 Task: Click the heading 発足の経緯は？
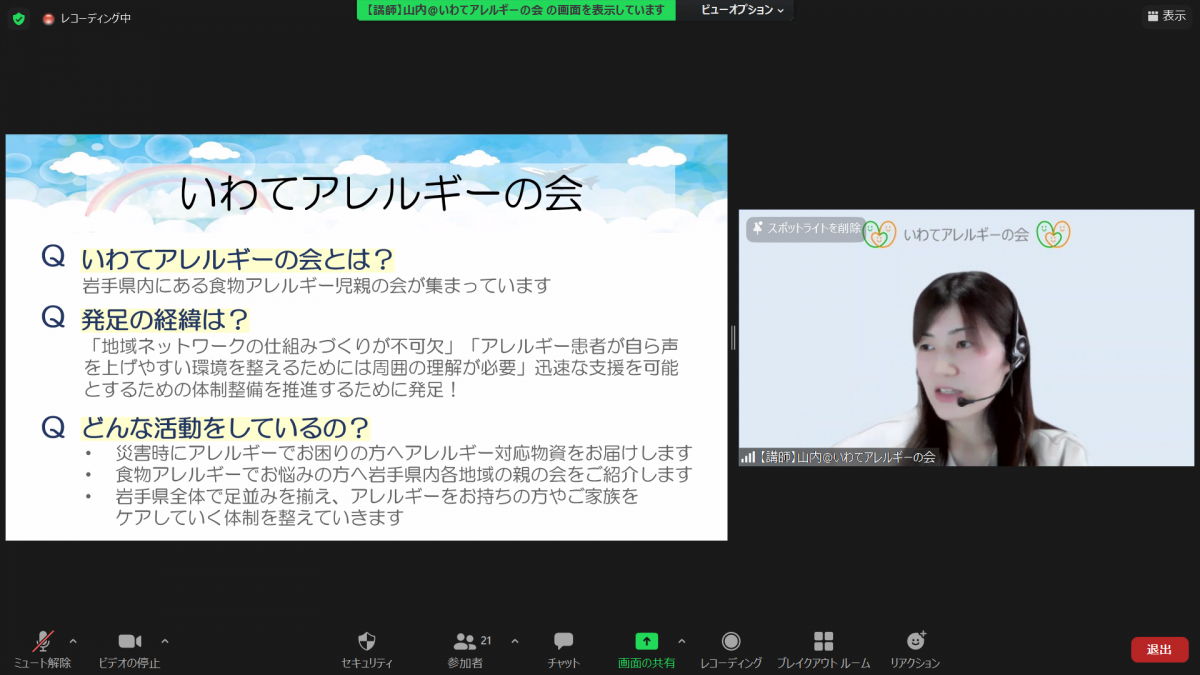coord(165,320)
